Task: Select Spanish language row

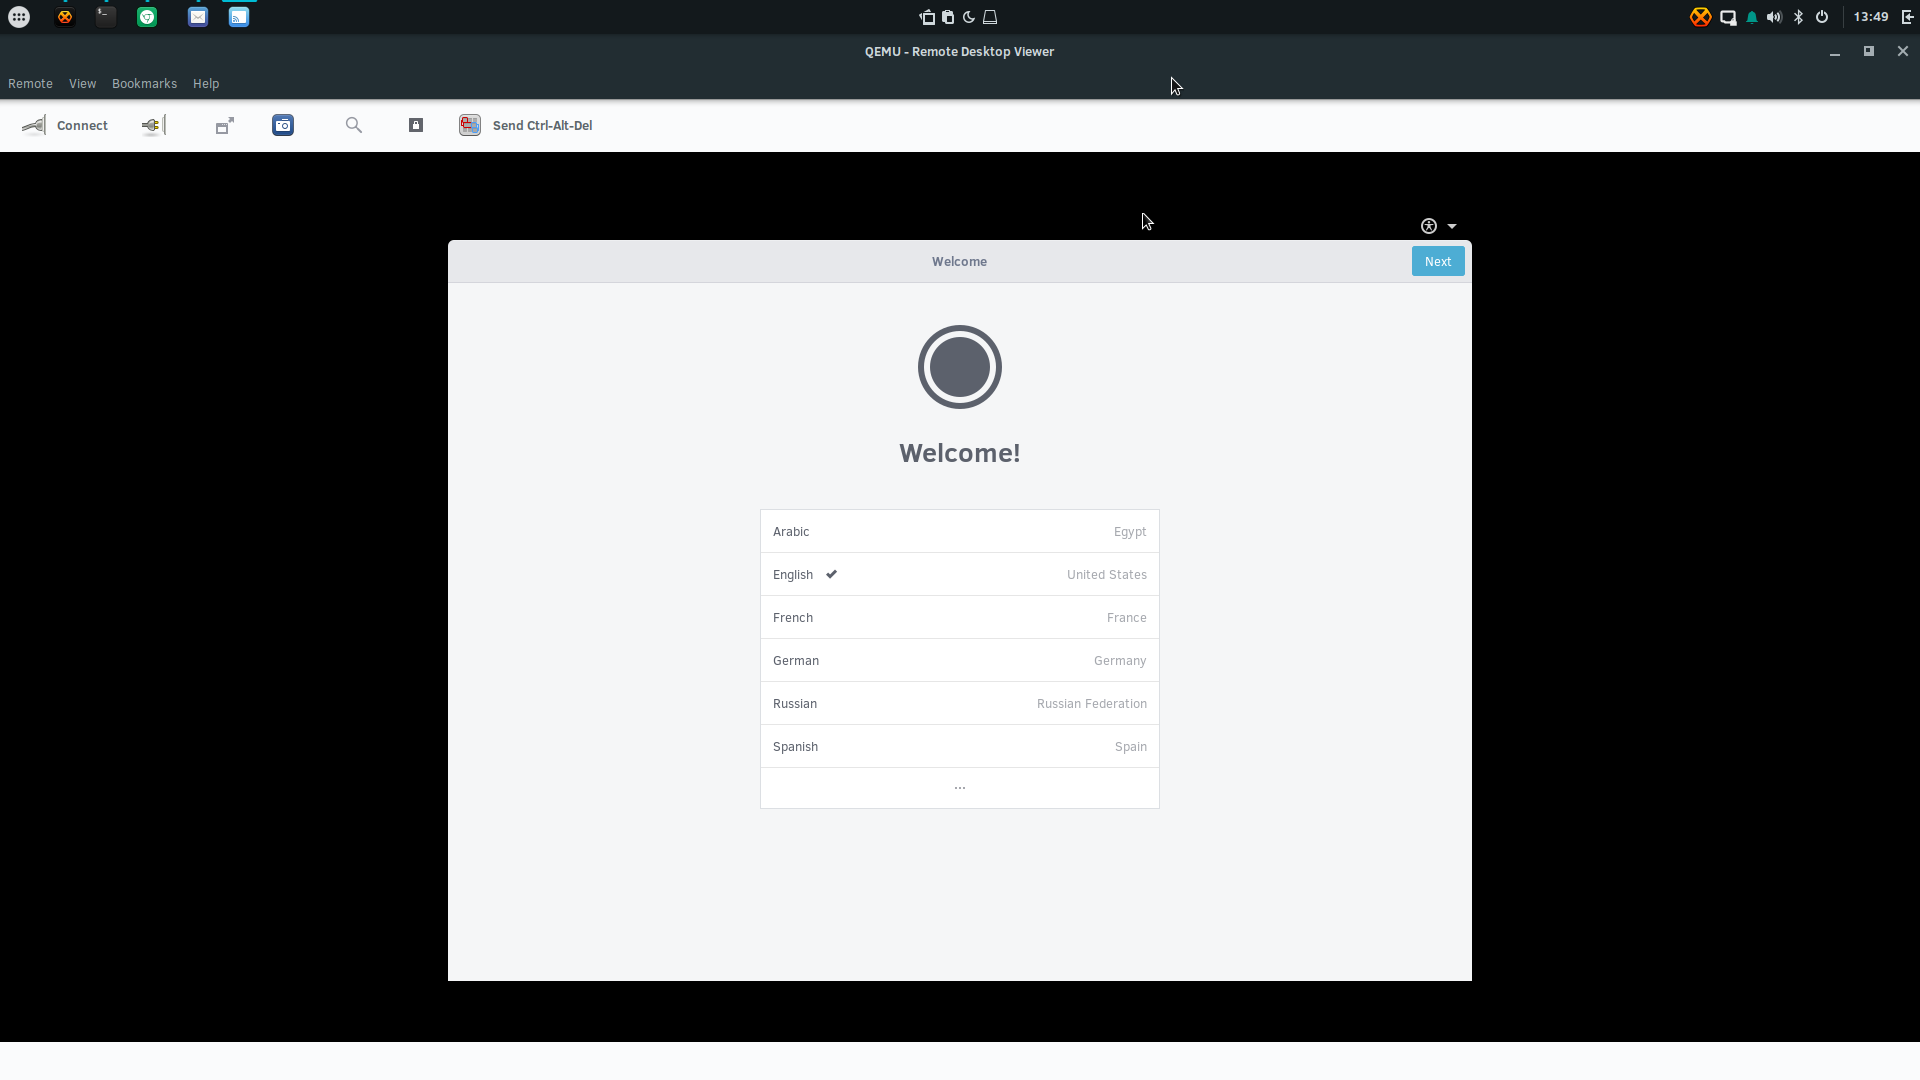Action: point(960,746)
